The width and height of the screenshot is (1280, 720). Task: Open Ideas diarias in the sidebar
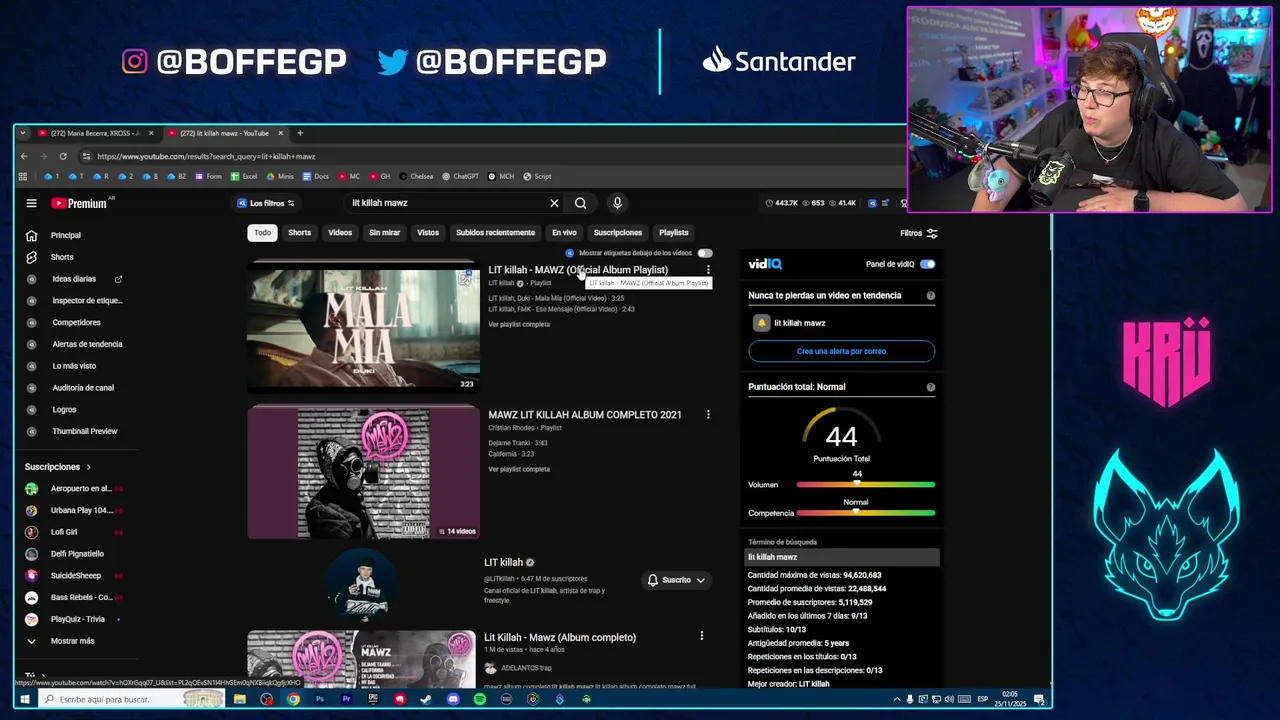coord(74,279)
